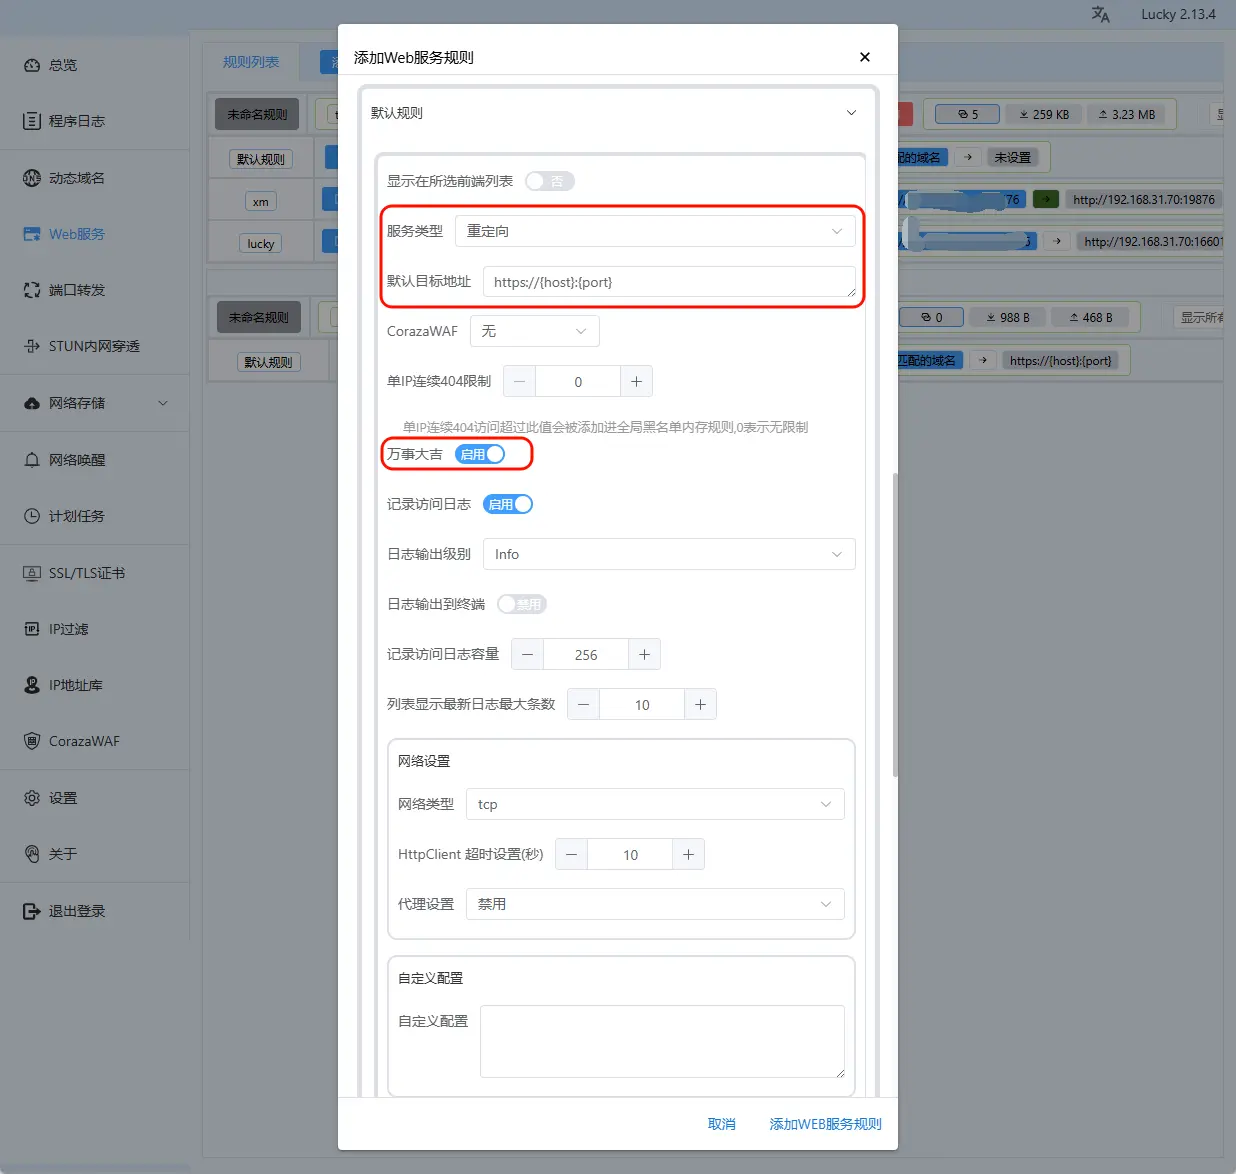Screen dimensions: 1236x1174
Task: Click the 程序日志 log icon
Action: [x=32, y=121]
